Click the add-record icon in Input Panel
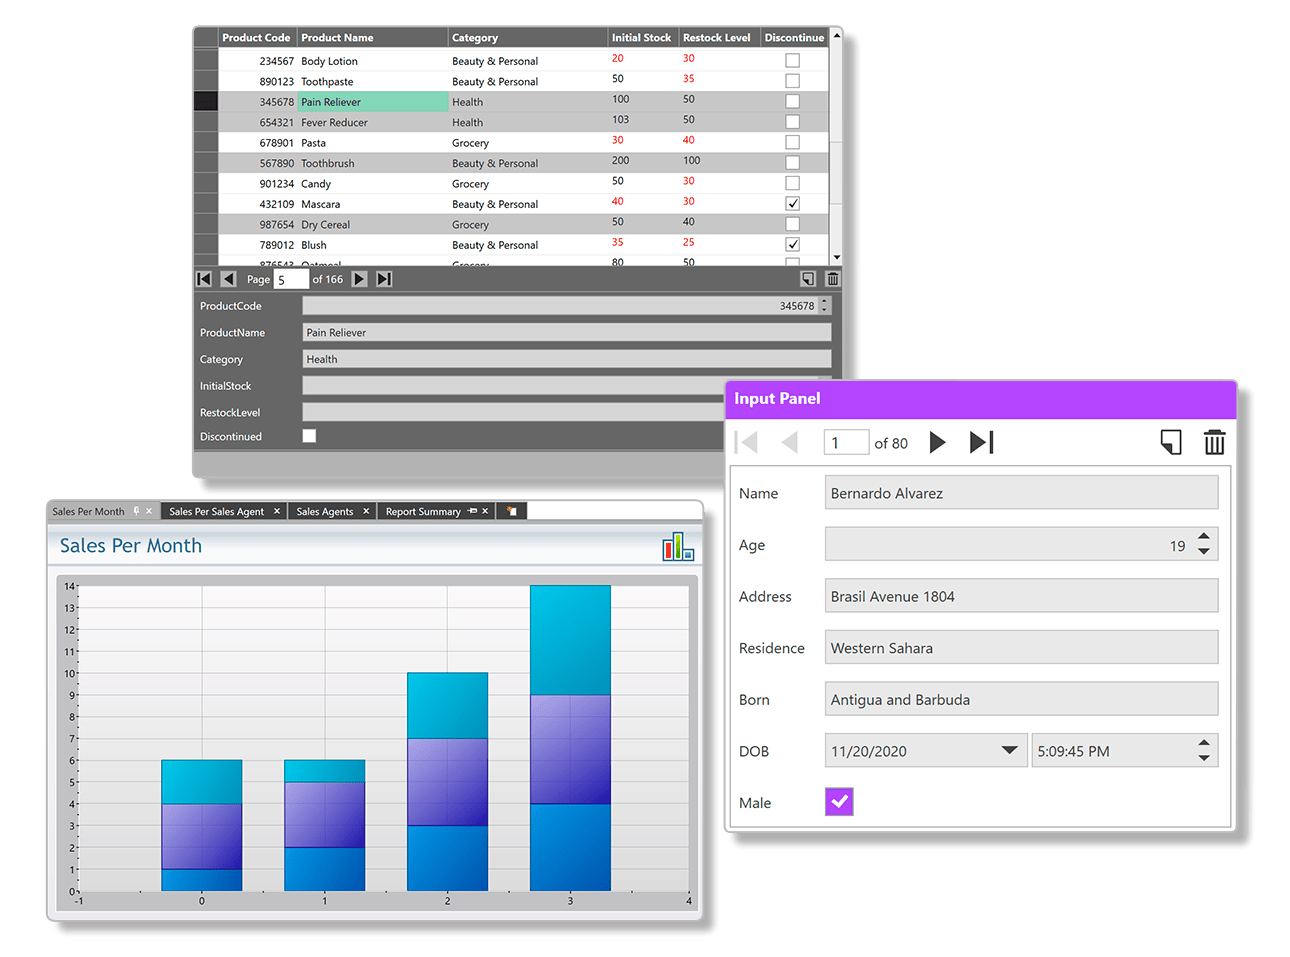Viewport: 1290px width, 957px height. pyautogui.click(x=1170, y=442)
